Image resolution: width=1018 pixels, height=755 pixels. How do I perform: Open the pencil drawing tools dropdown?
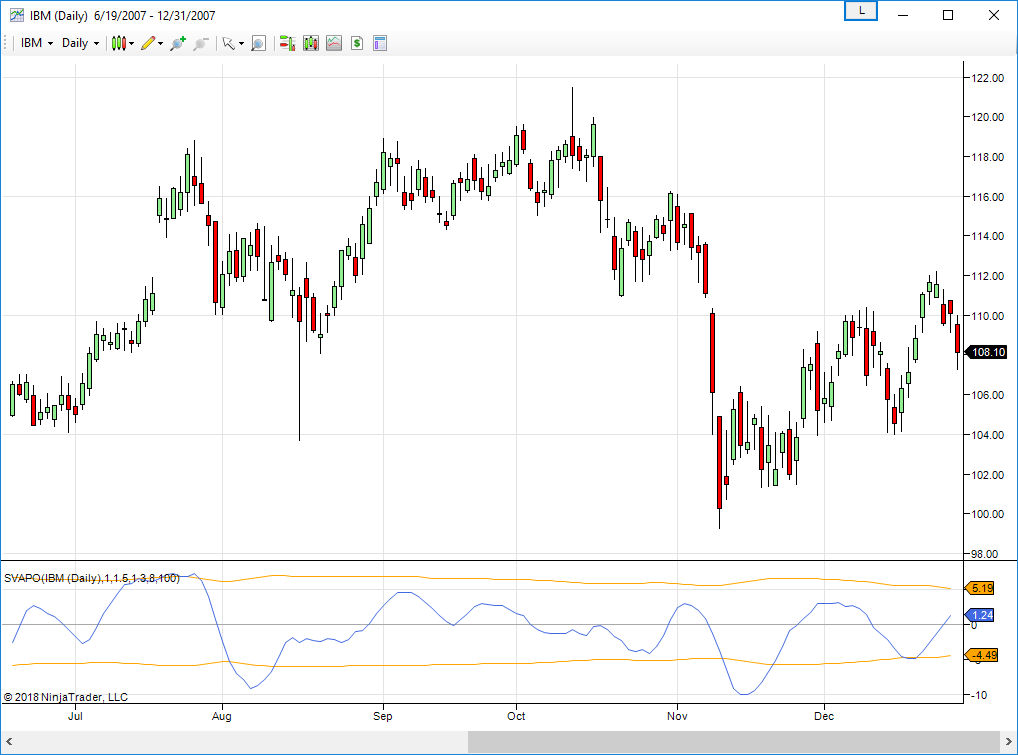click(152, 43)
